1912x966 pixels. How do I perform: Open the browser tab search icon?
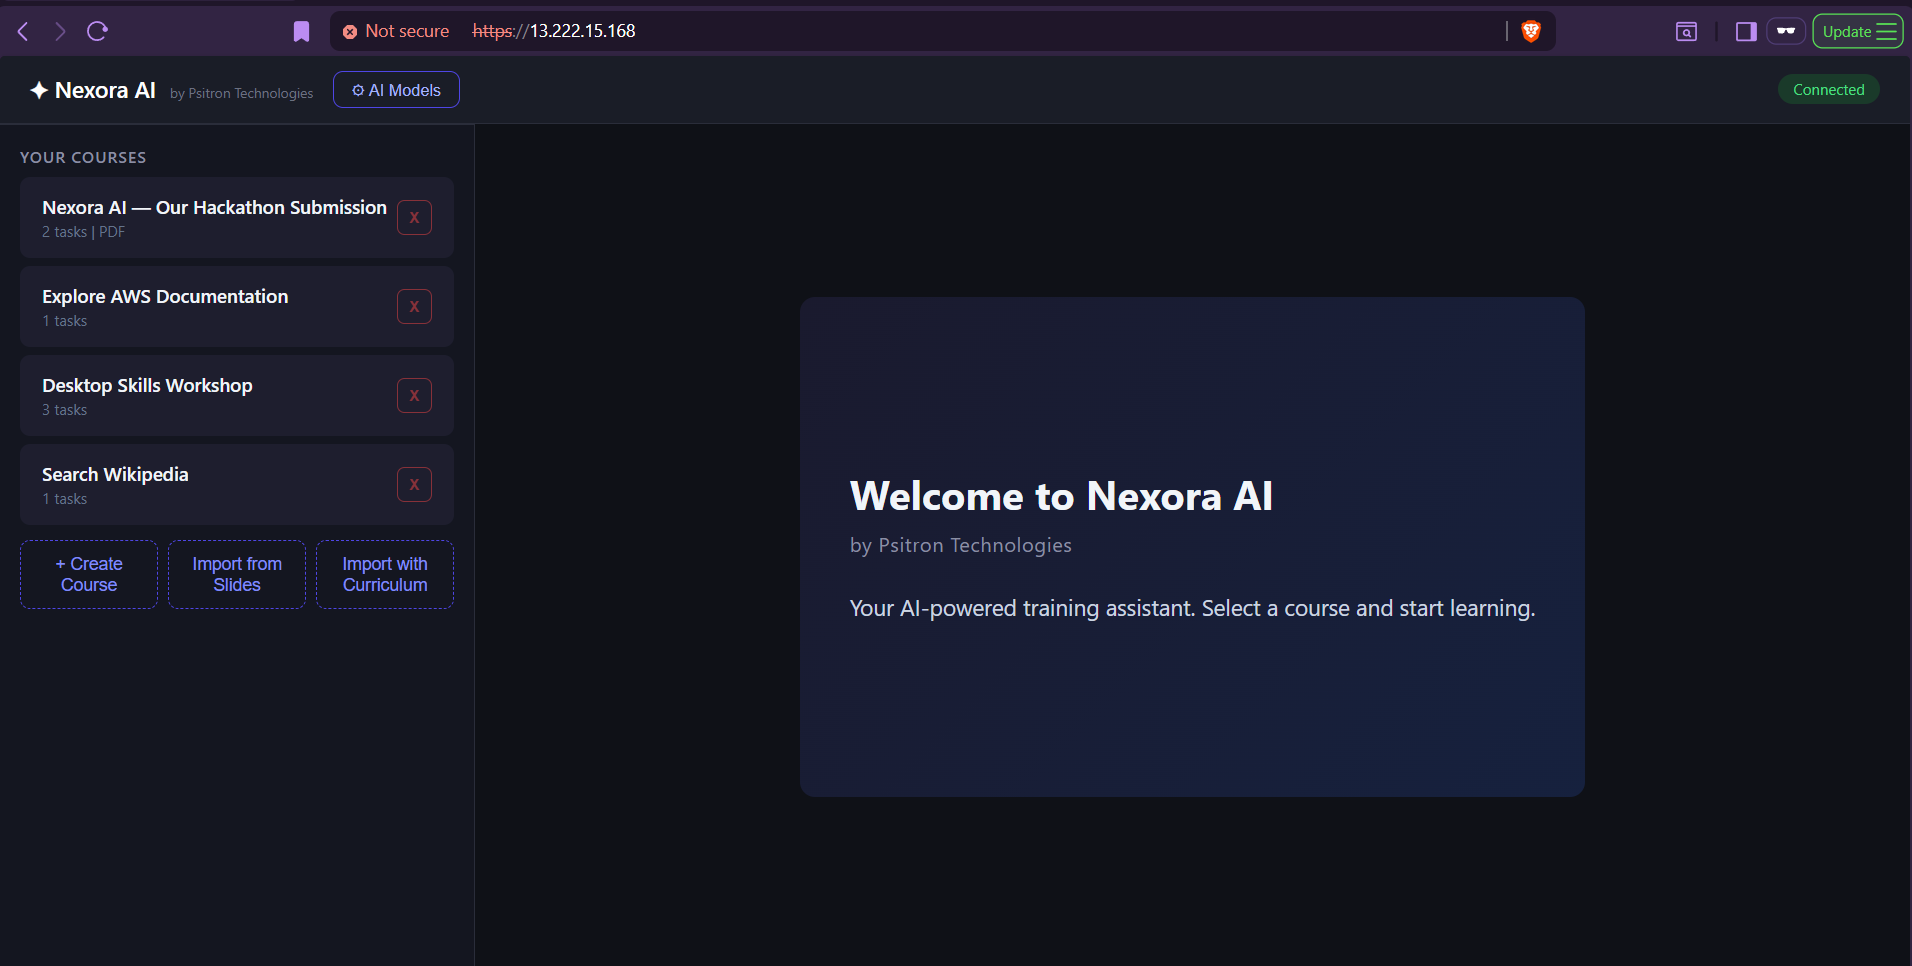(x=1686, y=31)
